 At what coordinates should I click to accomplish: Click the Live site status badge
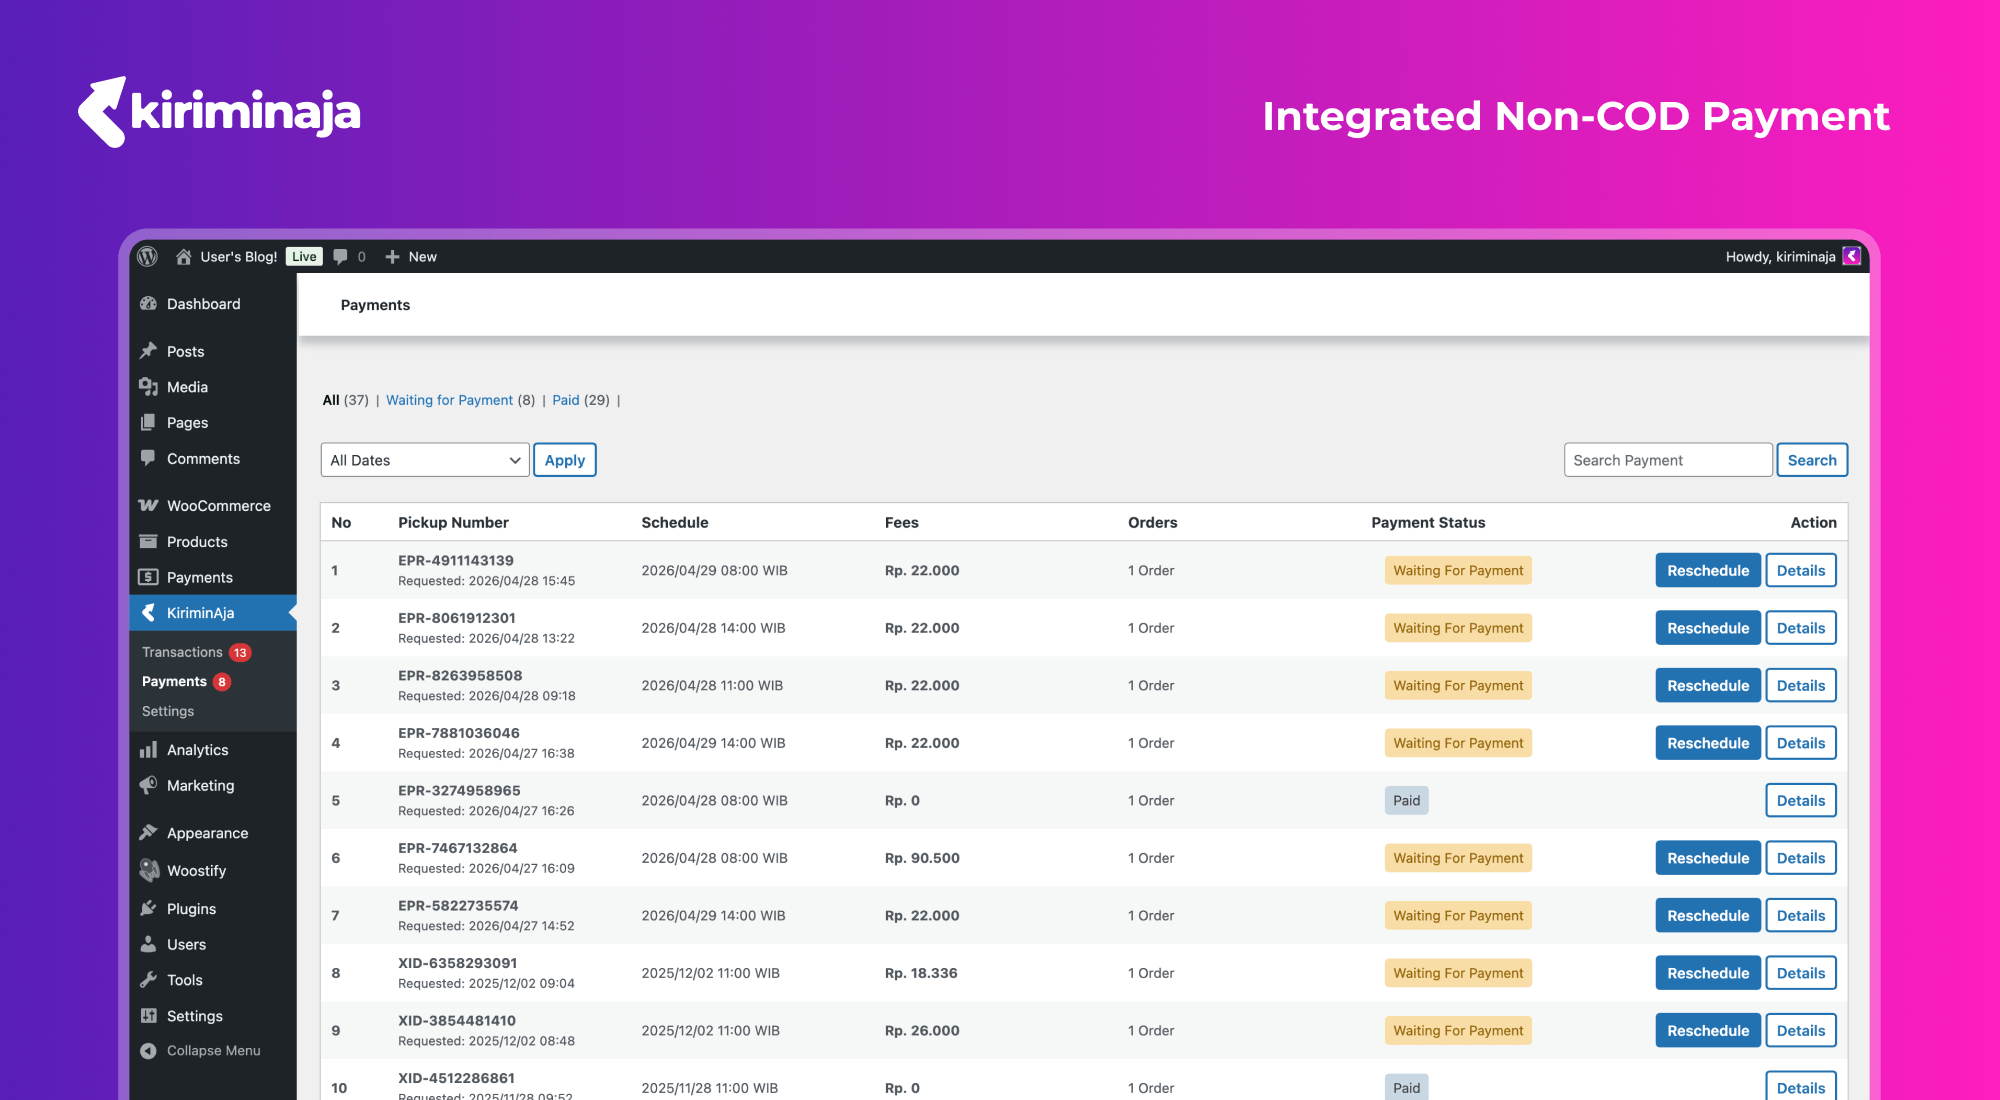[304, 257]
